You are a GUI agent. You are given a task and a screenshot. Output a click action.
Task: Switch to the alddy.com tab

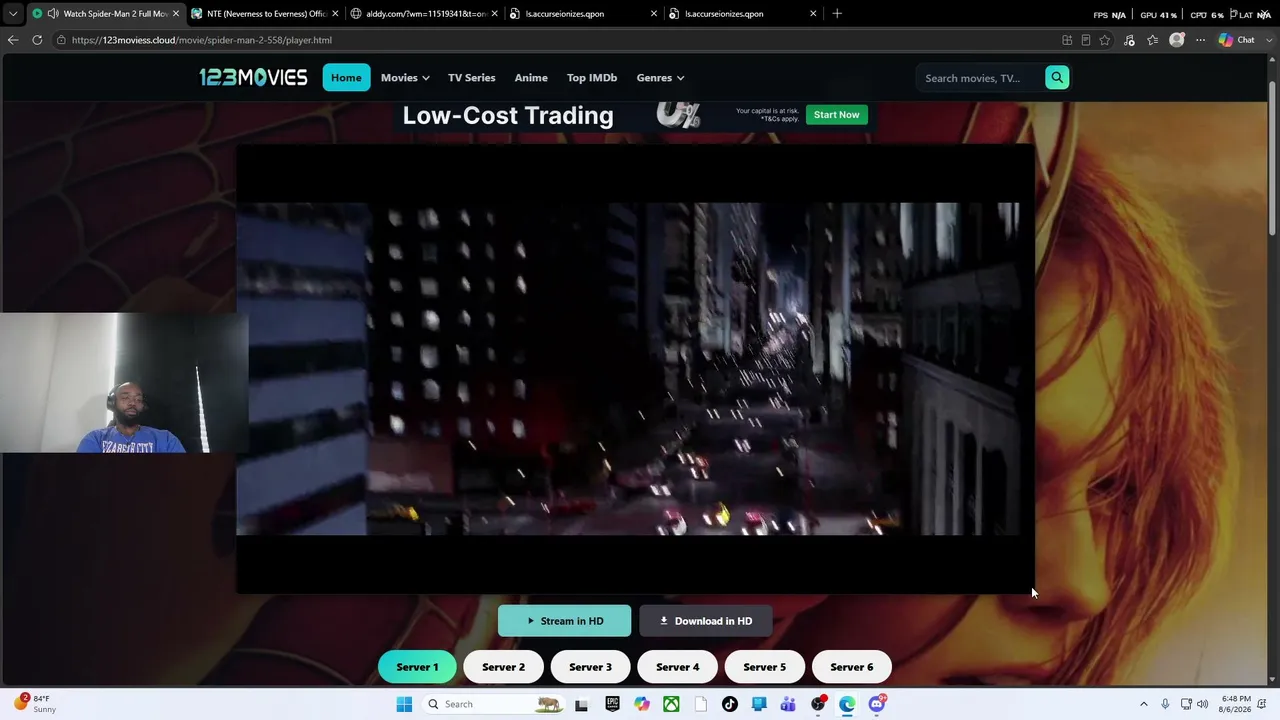(x=425, y=14)
